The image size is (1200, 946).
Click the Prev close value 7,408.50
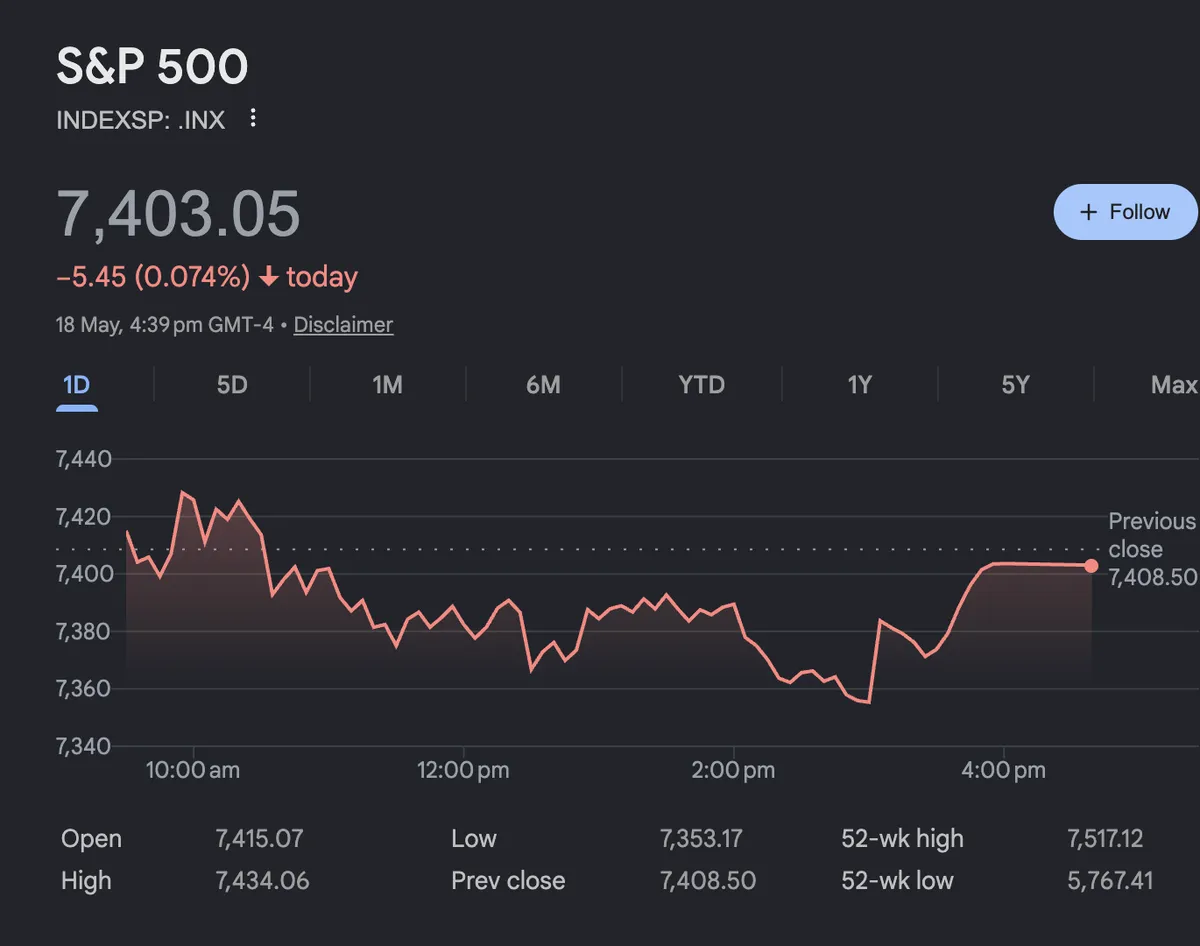708,881
